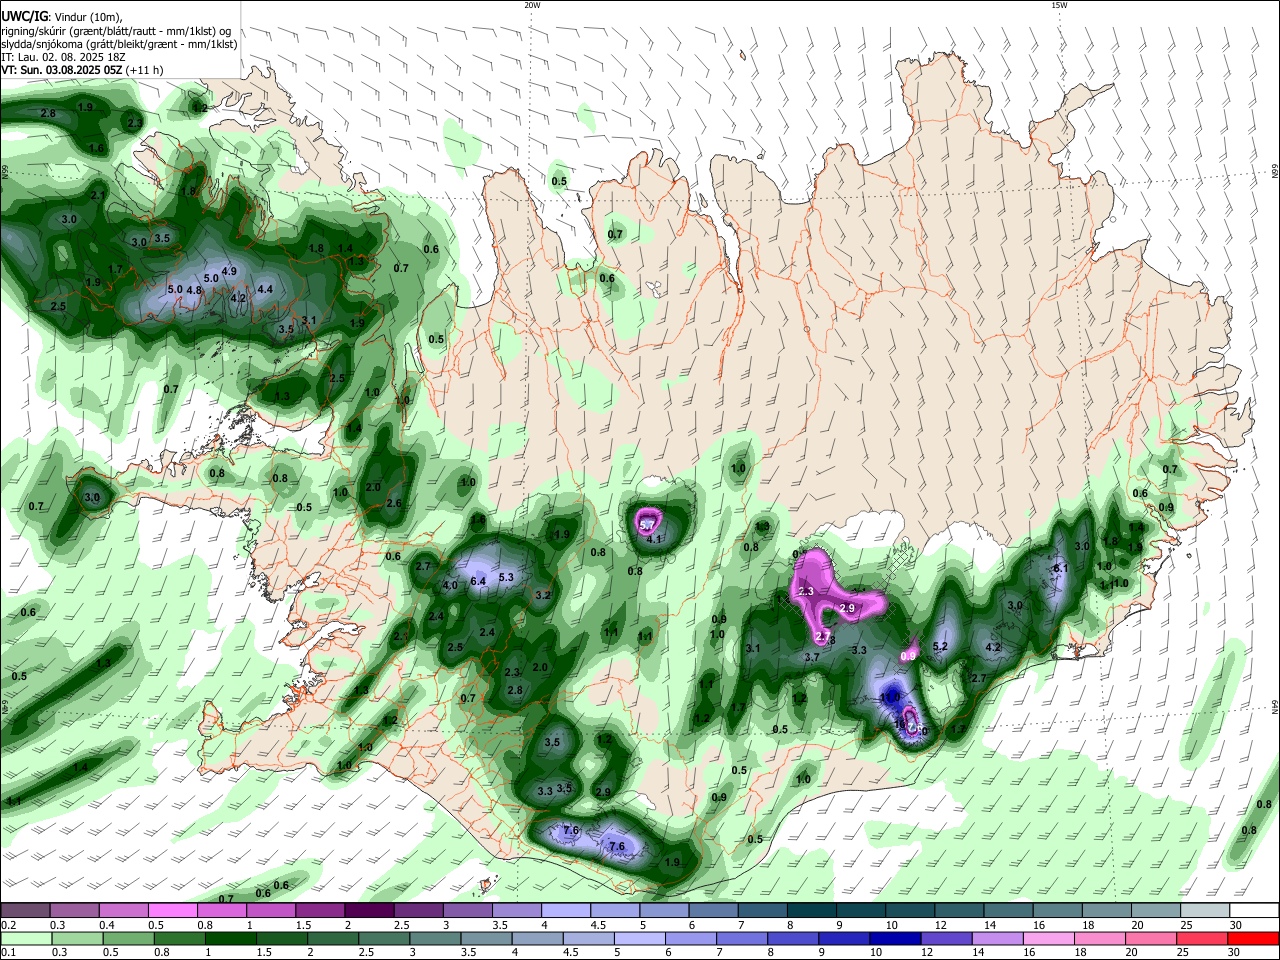This screenshot has width=1280, height=960.
Task: Pick the palest green 0.1–0.3 swatch in bottom row
Action: (25, 938)
